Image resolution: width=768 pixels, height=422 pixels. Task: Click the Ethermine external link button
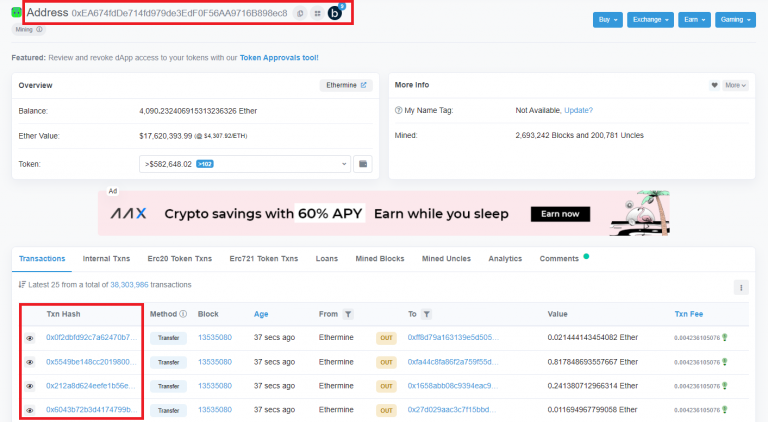[x=346, y=86]
